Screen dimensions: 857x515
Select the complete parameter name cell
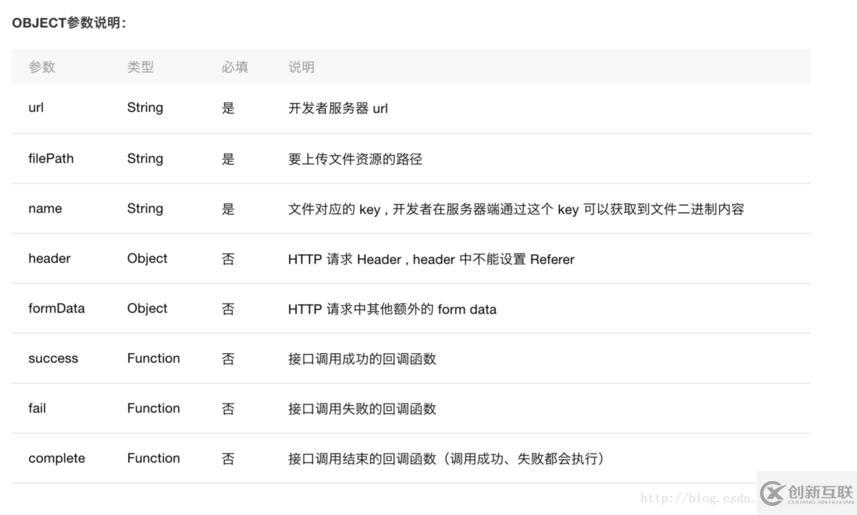pyautogui.click(x=57, y=458)
